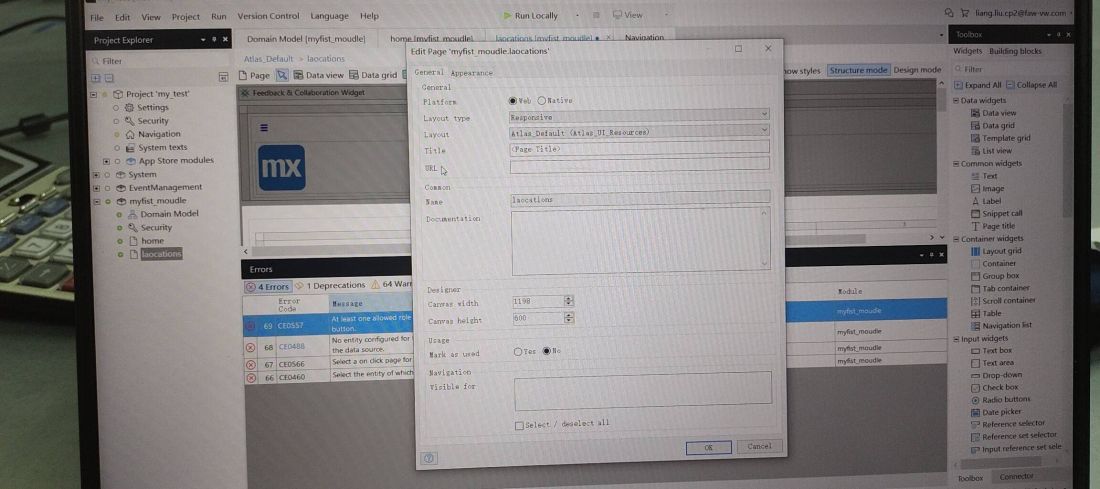Tick the Select / deselect all checkbox
This screenshot has width=1100, height=489.
pos(519,425)
